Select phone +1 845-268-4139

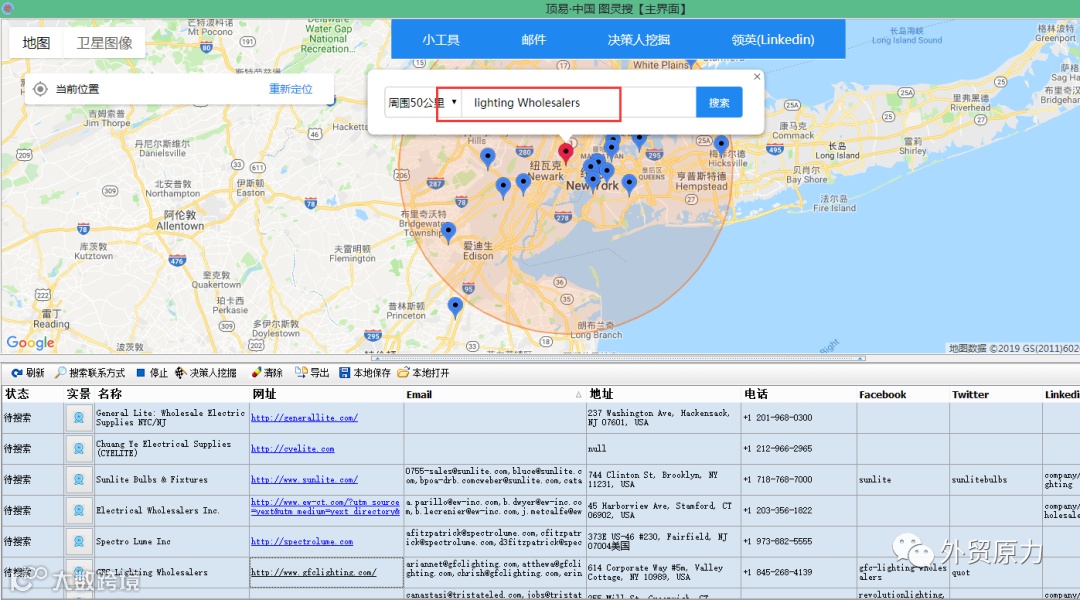[778, 572]
